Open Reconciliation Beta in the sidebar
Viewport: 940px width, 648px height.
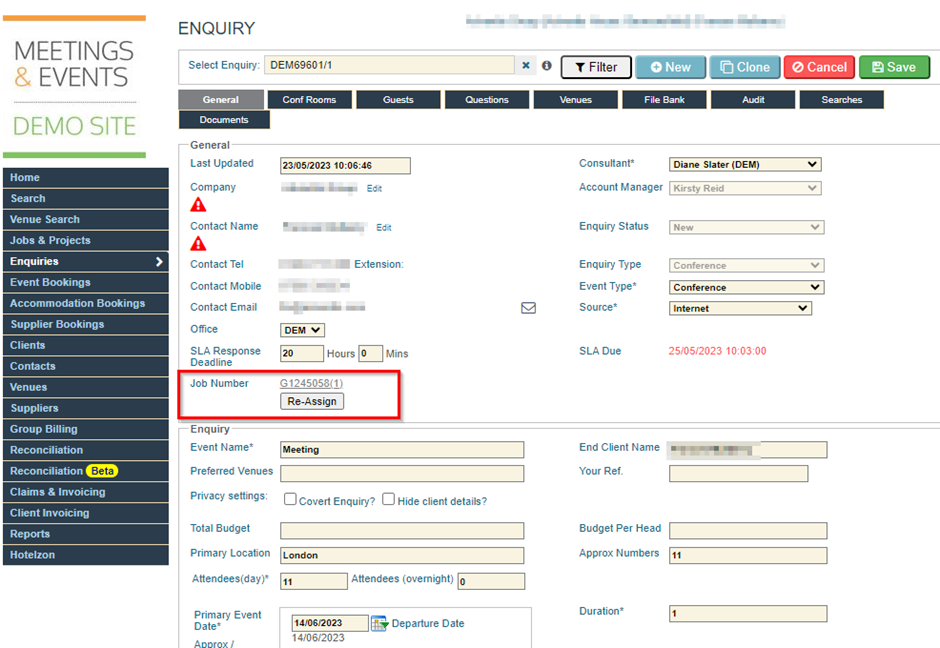click(86, 471)
